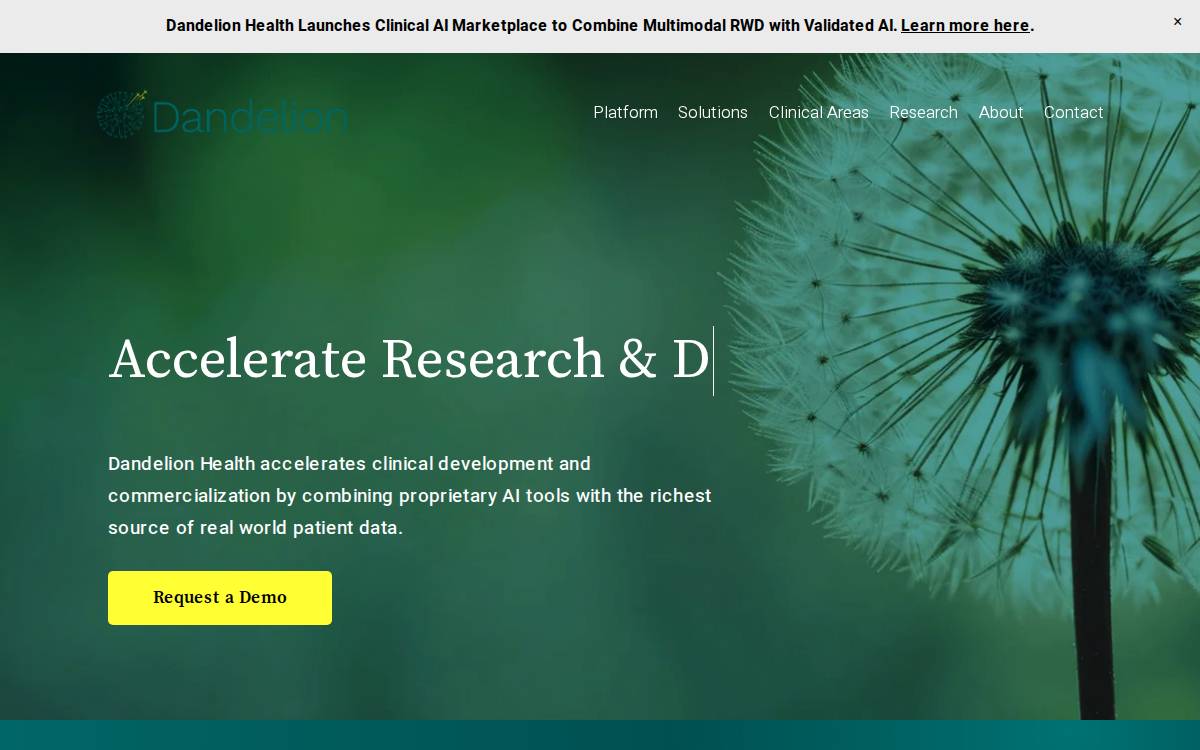Open the Solutions menu
Image resolution: width=1200 pixels, height=750 pixels.
tap(713, 112)
